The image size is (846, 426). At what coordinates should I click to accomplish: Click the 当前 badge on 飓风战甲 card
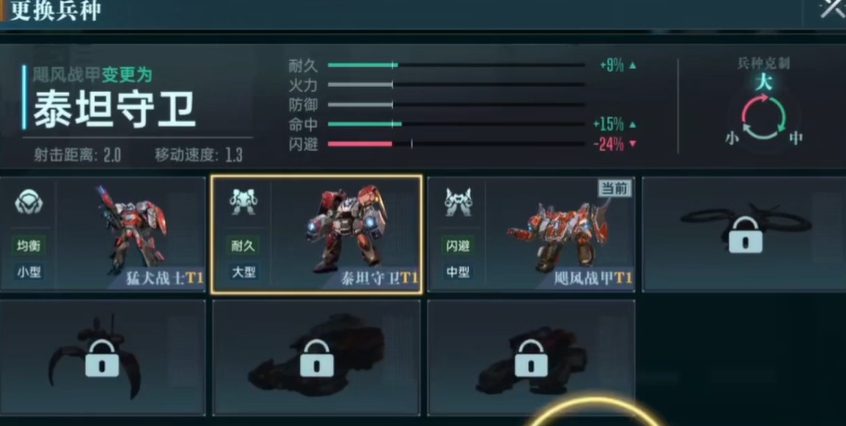click(x=615, y=188)
